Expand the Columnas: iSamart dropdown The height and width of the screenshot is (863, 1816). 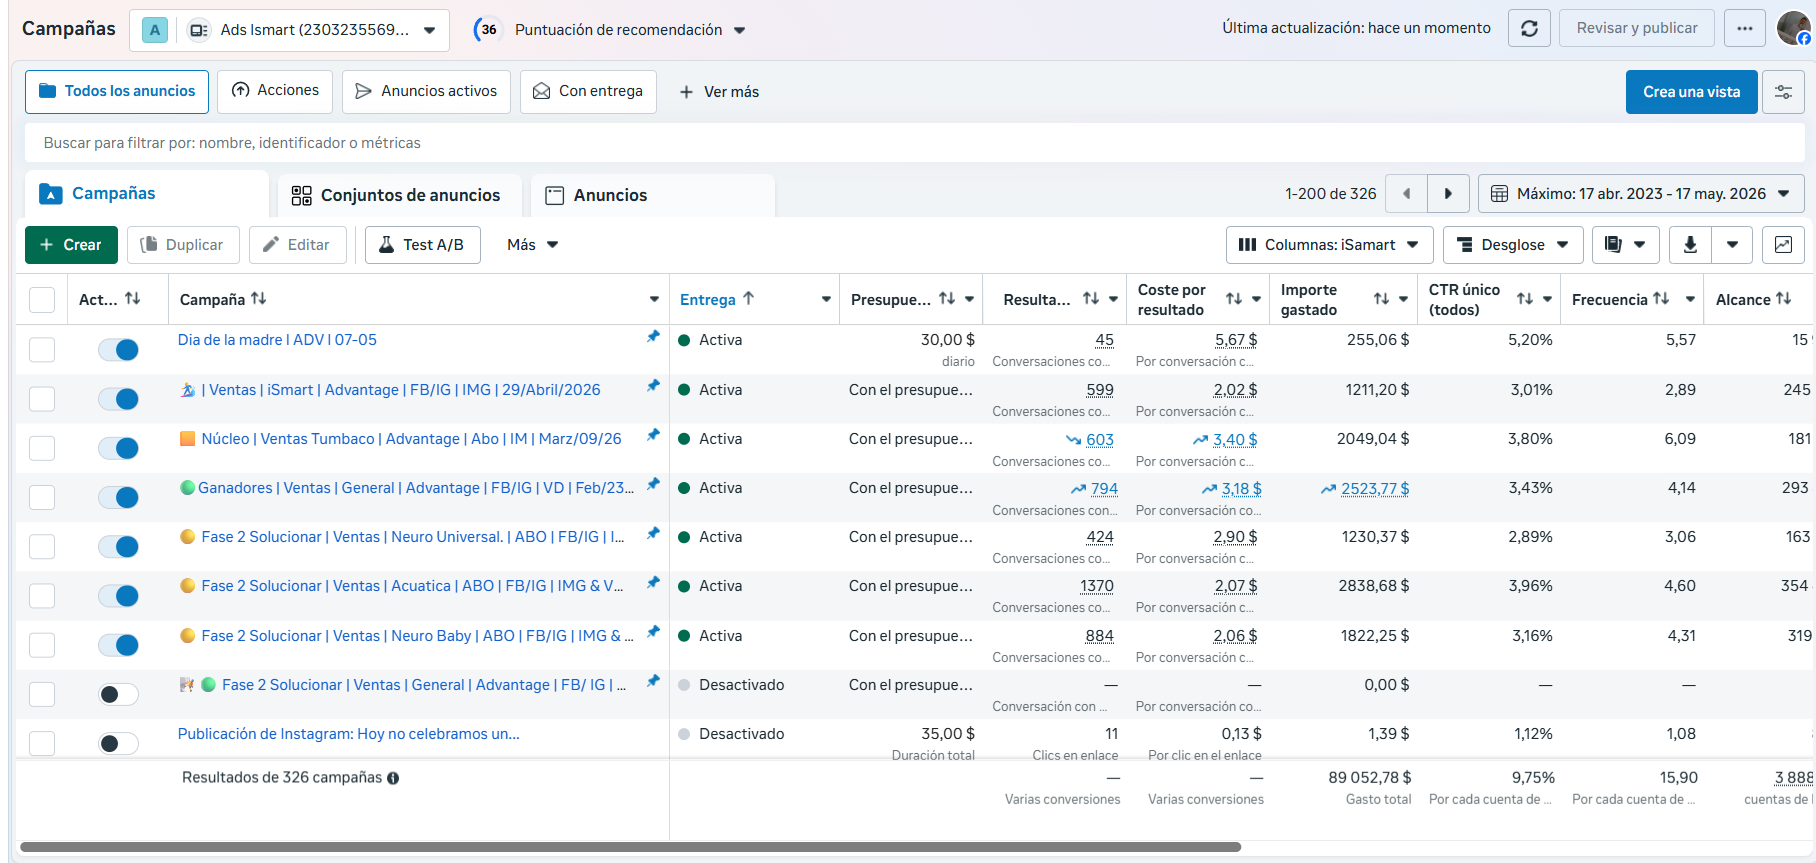tap(1329, 245)
